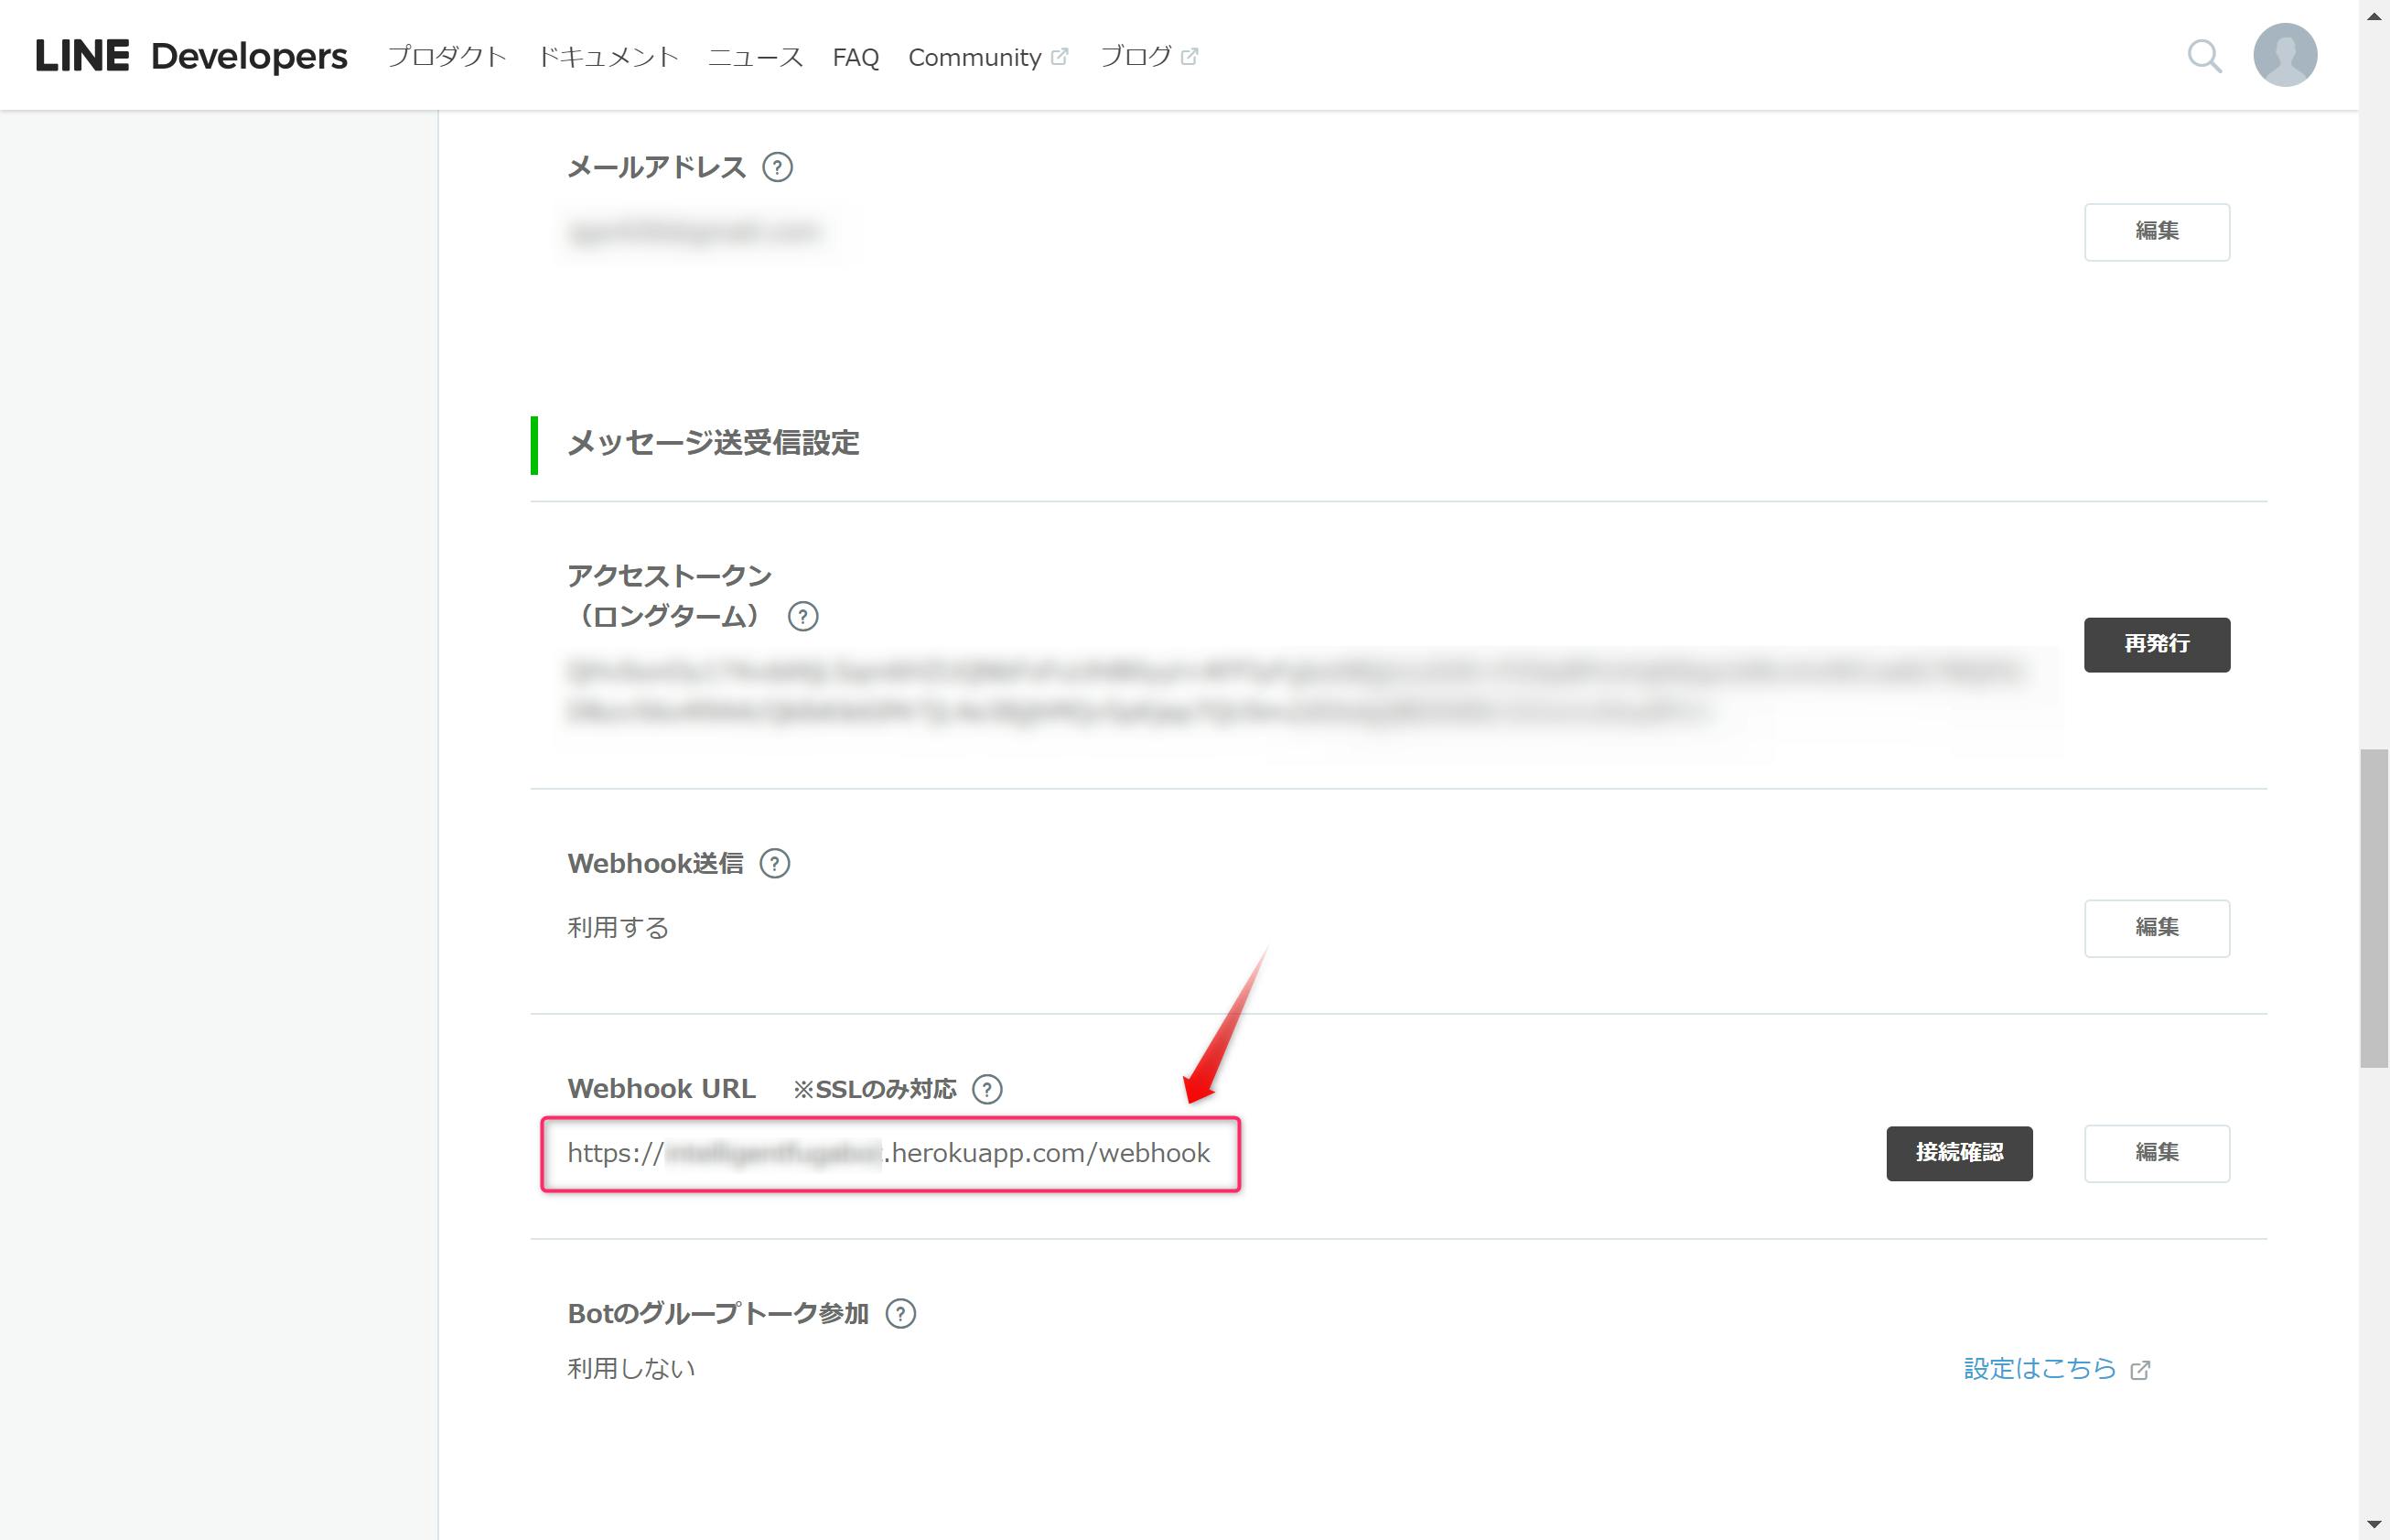Go to the ニュース page
This screenshot has width=2390, height=1540.
click(755, 57)
